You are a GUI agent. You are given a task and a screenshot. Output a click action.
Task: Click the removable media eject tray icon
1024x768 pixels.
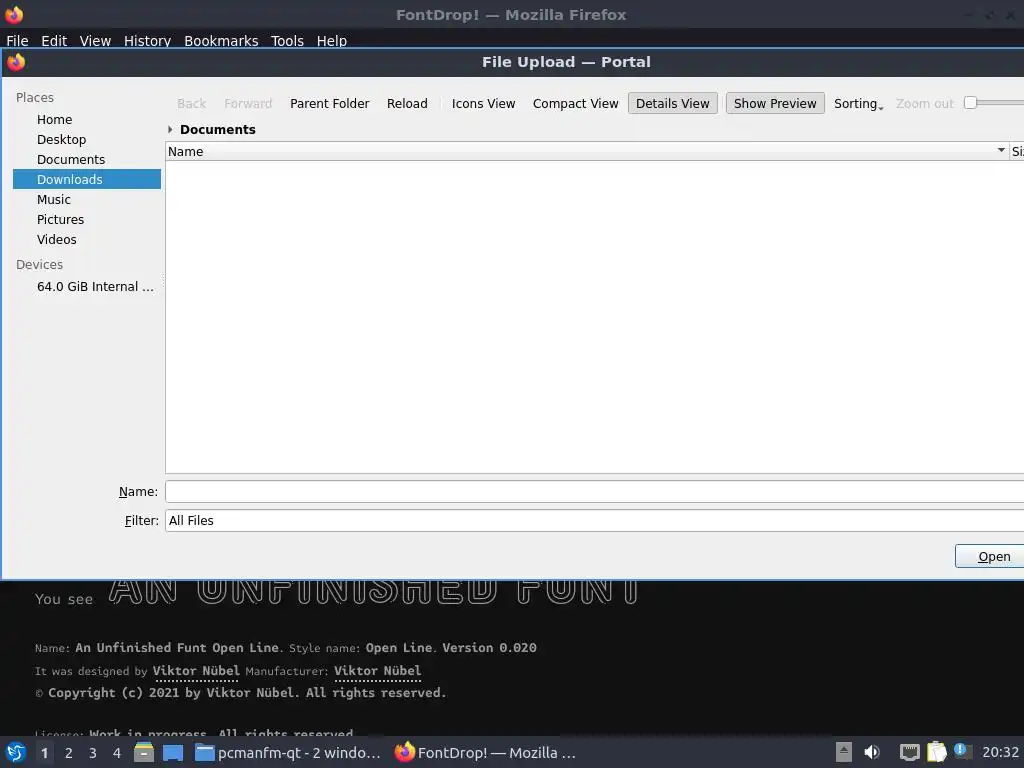(844, 752)
